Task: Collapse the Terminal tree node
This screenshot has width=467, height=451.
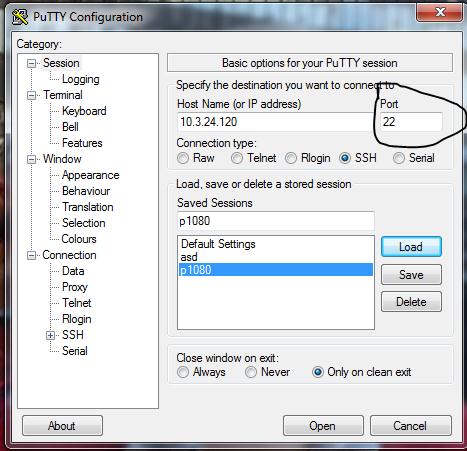Action: click(31, 95)
